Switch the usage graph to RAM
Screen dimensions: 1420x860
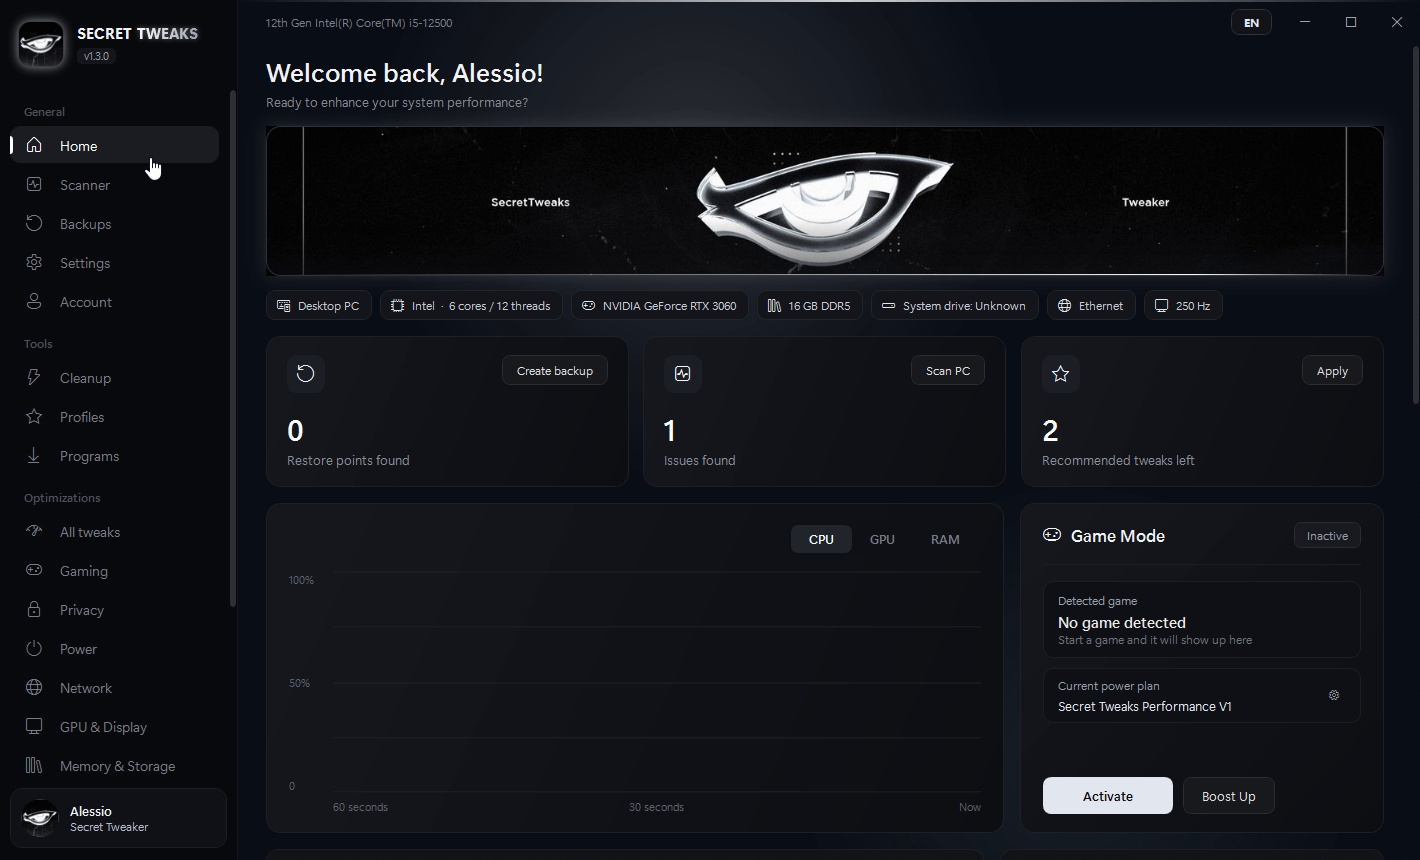tap(945, 539)
